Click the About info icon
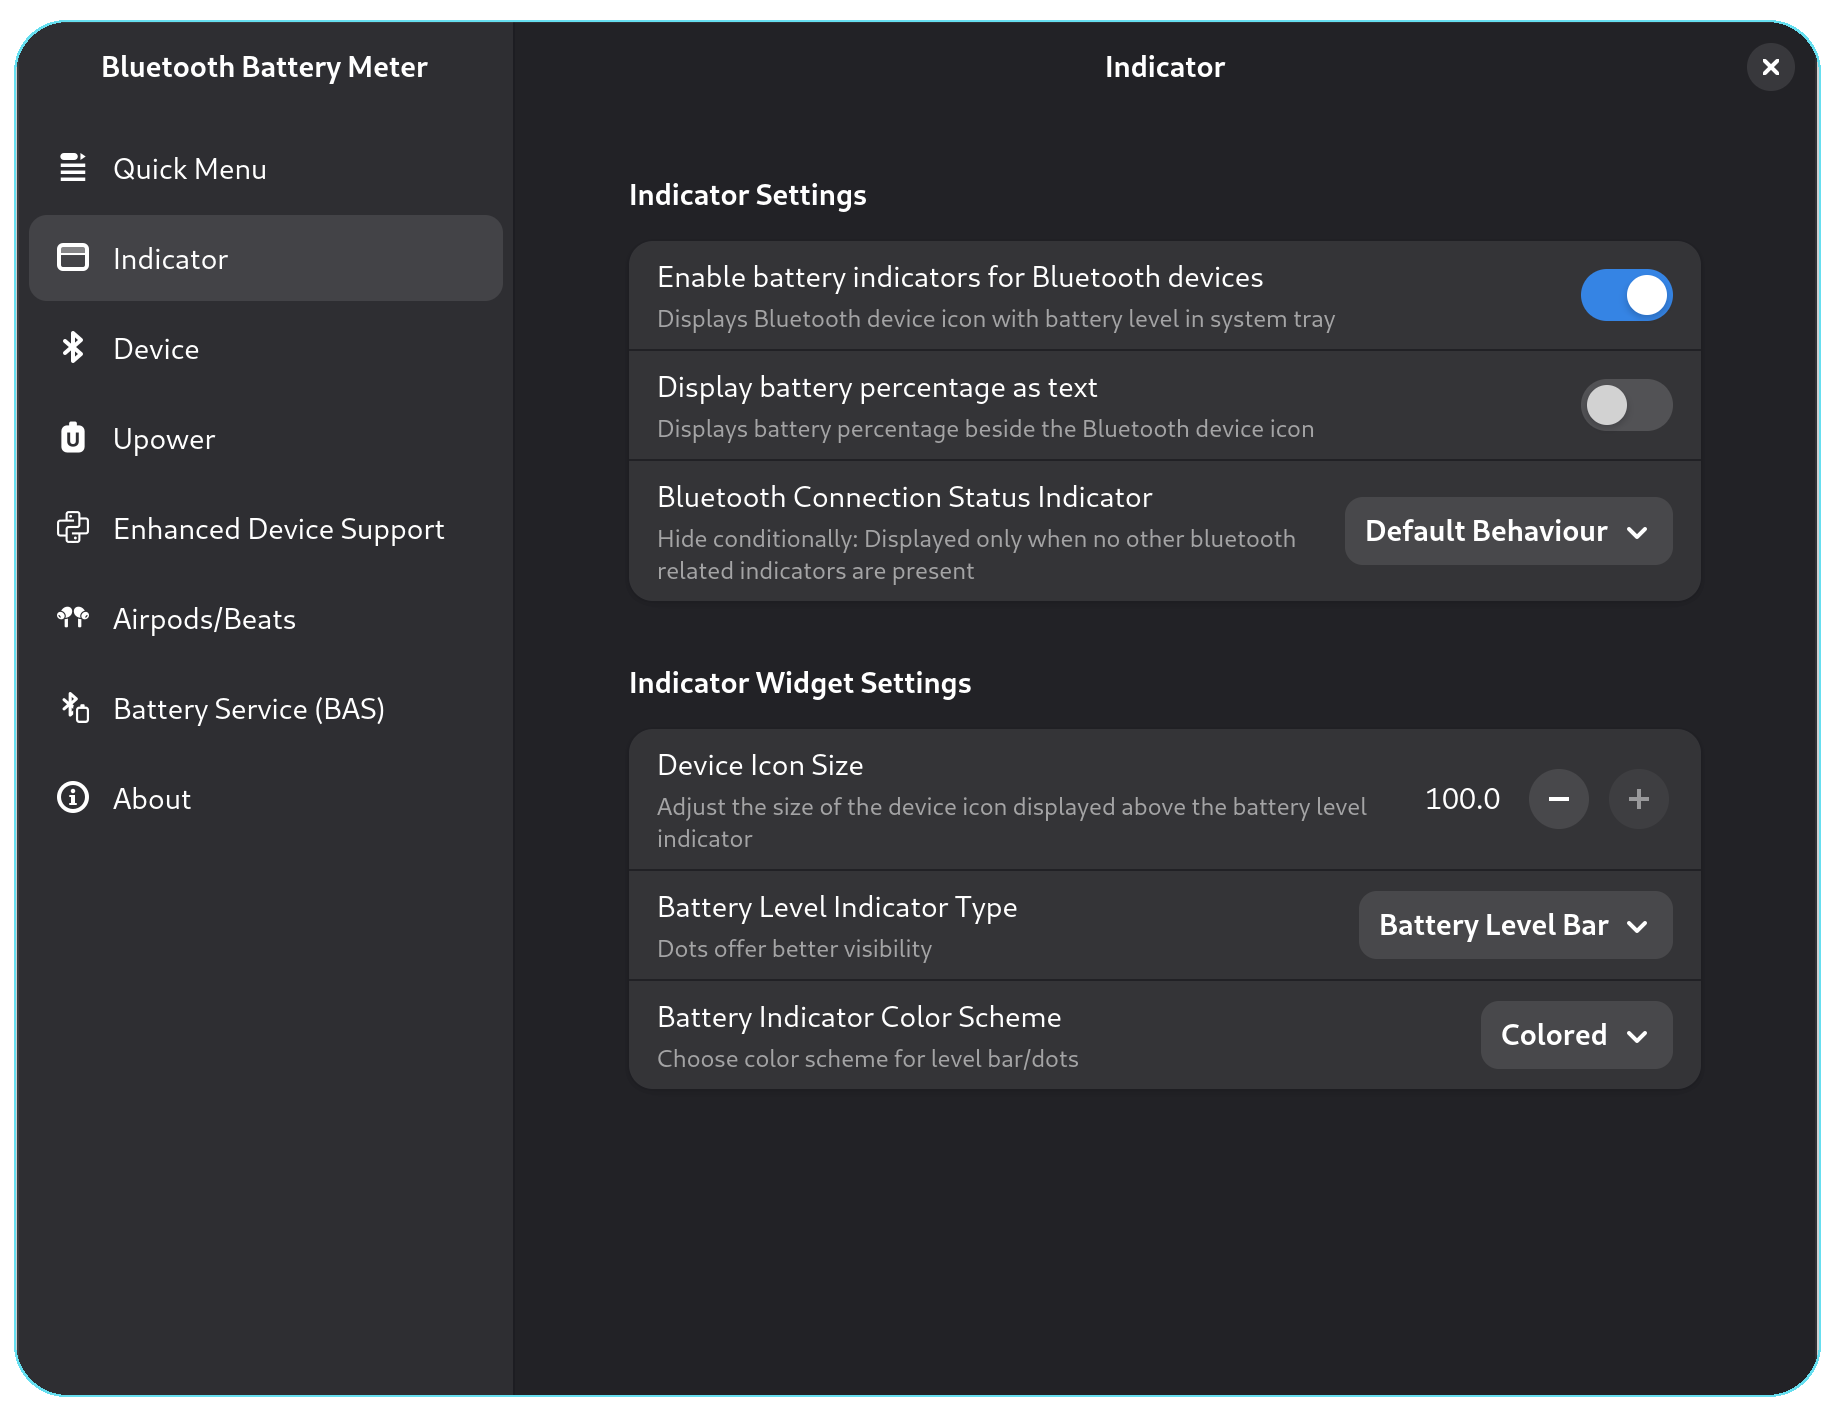Image resolution: width=1844 pixels, height=1420 pixels. 73,798
